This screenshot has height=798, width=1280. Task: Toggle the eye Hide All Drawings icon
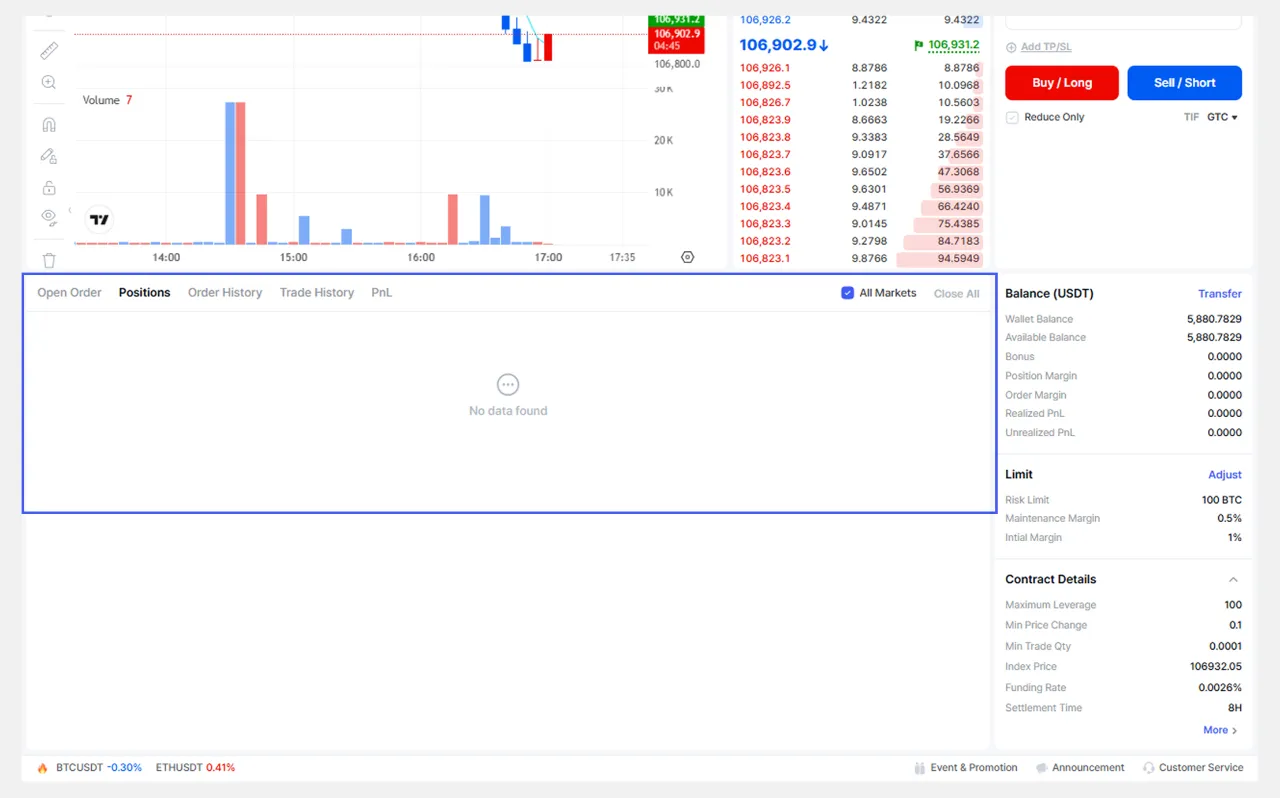(x=48, y=217)
